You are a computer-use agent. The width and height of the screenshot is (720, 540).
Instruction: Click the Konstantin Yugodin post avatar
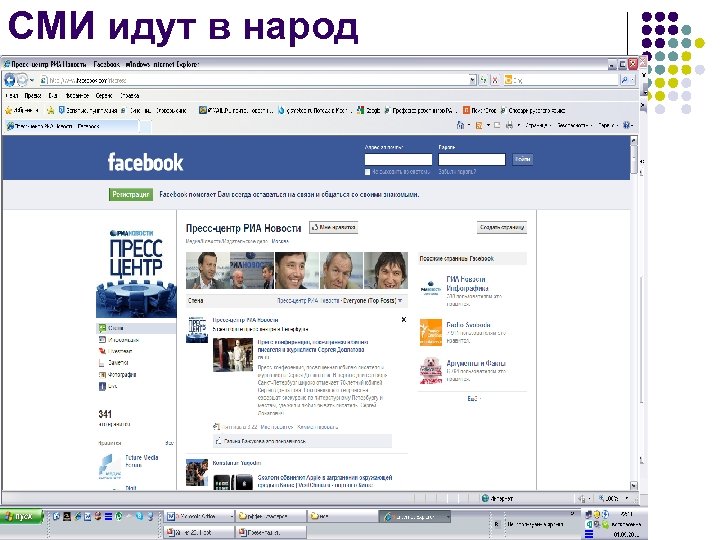point(197,472)
